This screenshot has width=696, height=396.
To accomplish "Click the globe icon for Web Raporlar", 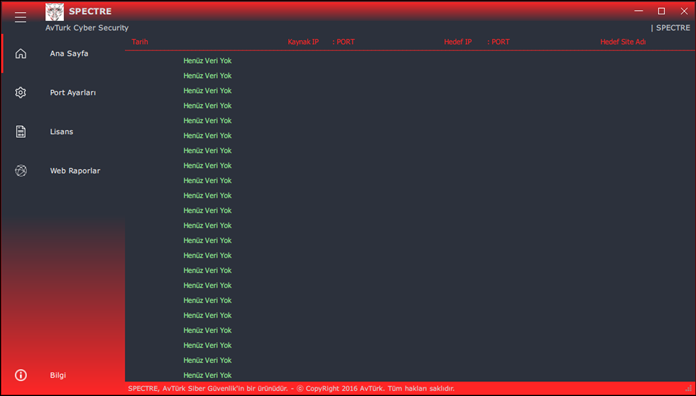I will click(x=20, y=171).
